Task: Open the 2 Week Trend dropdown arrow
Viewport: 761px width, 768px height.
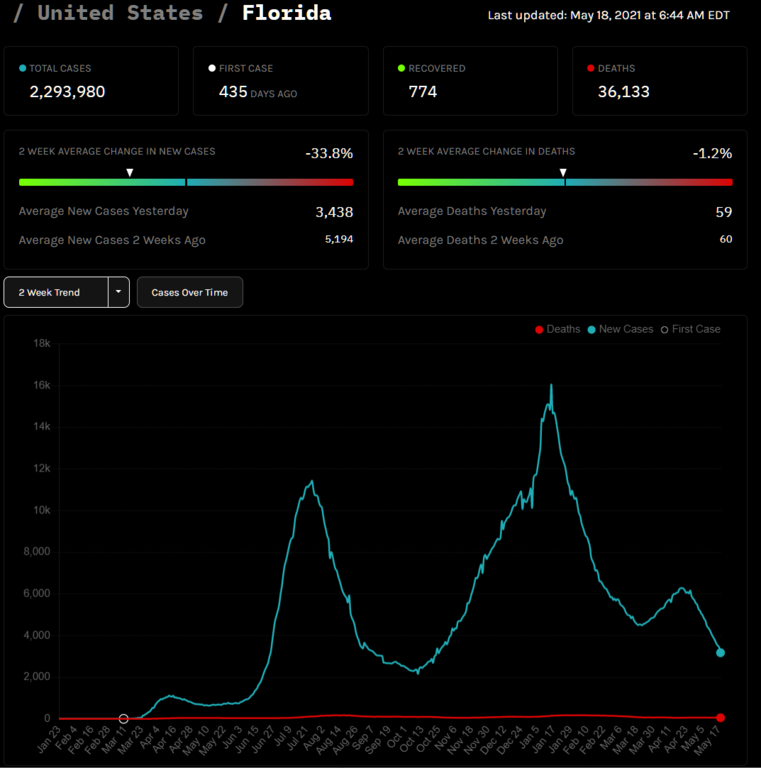Action: tap(119, 292)
